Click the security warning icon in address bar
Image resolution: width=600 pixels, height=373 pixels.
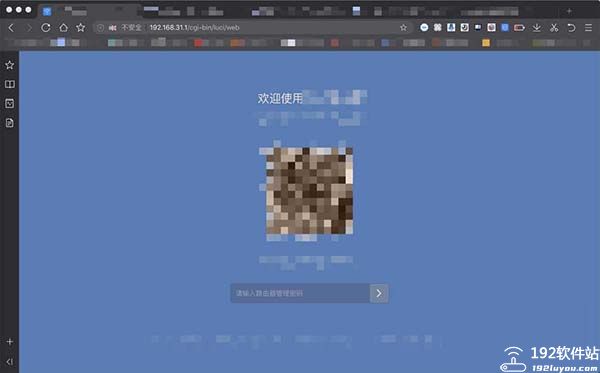click(x=112, y=28)
